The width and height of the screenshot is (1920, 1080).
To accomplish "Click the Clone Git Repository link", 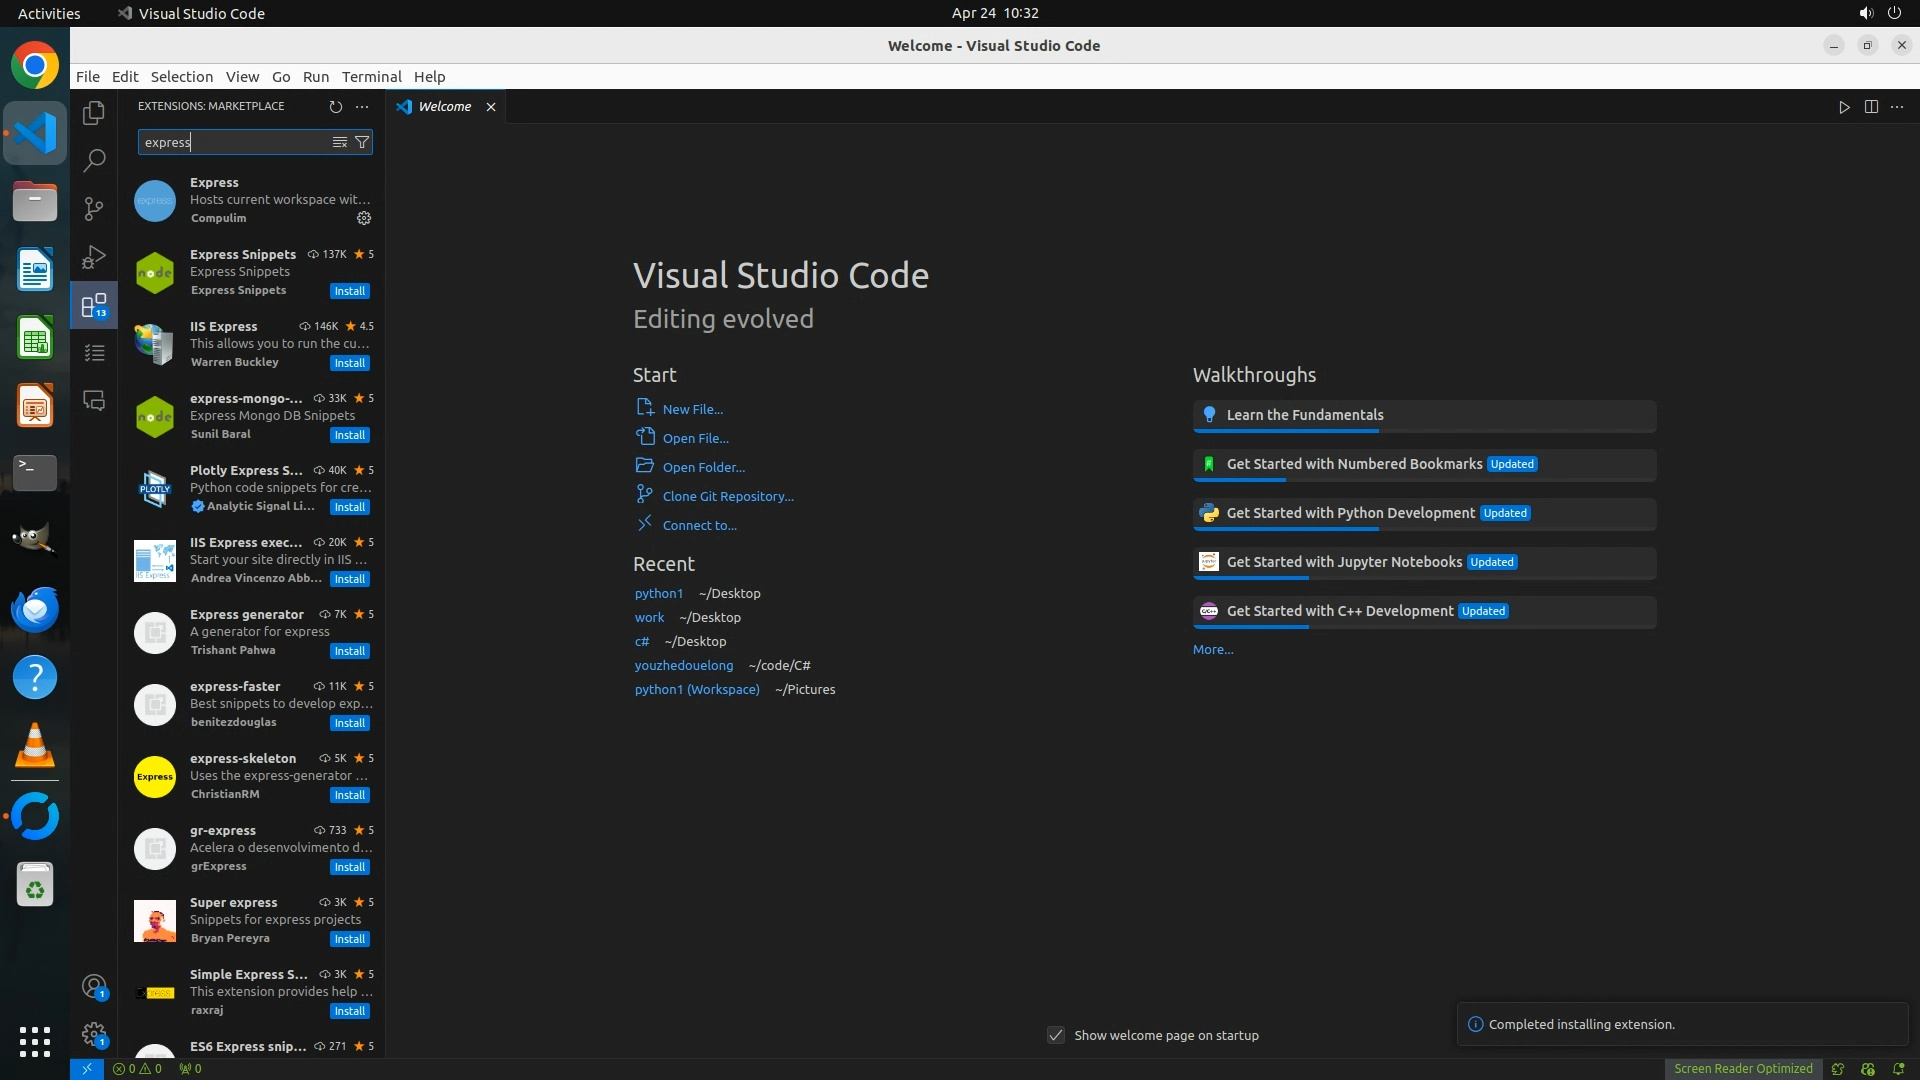I will point(727,496).
